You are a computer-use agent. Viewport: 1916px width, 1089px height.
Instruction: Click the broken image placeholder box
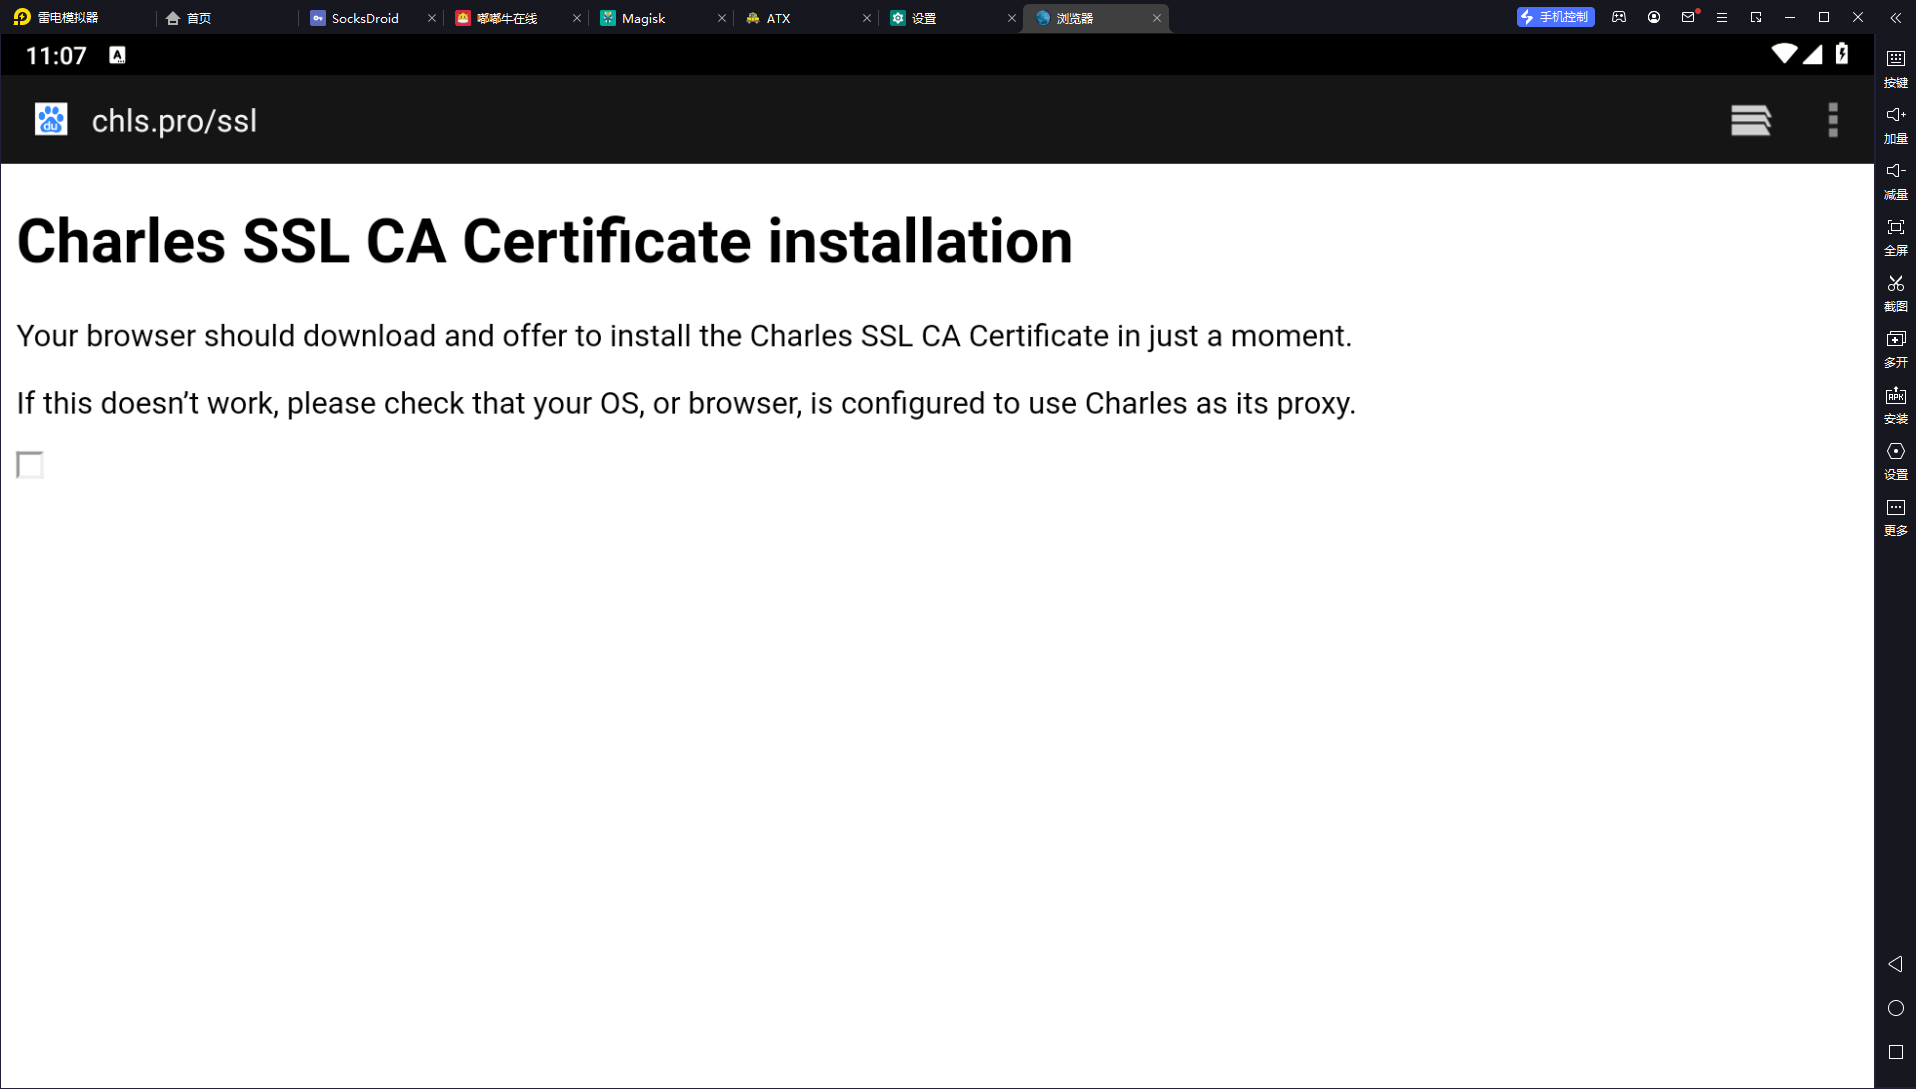(x=30, y=465)
